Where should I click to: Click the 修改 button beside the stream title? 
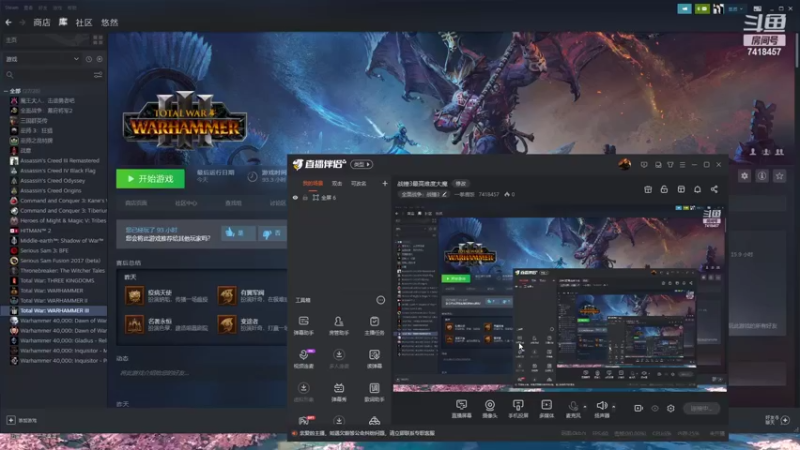click(x=461, y=184)
